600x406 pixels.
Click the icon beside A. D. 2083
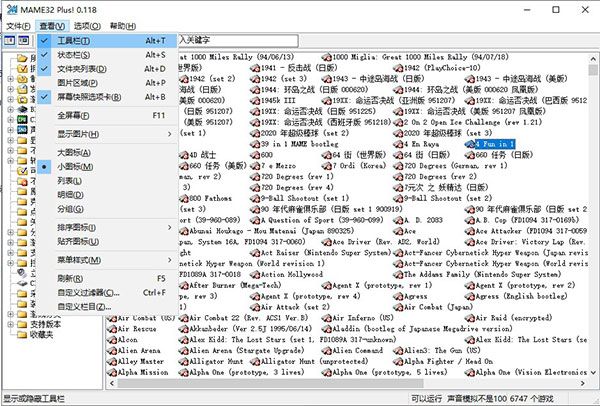pyautogui.click(x=398, y=220)
